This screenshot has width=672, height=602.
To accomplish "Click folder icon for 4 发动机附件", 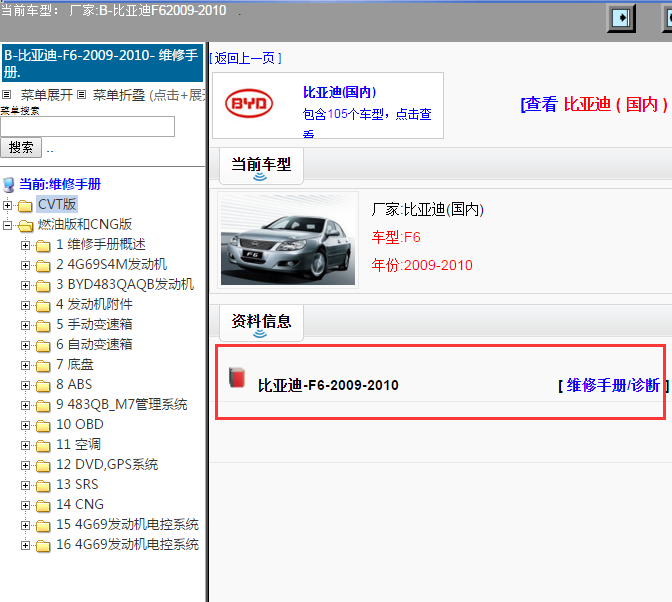I will [x=43, y=305].
